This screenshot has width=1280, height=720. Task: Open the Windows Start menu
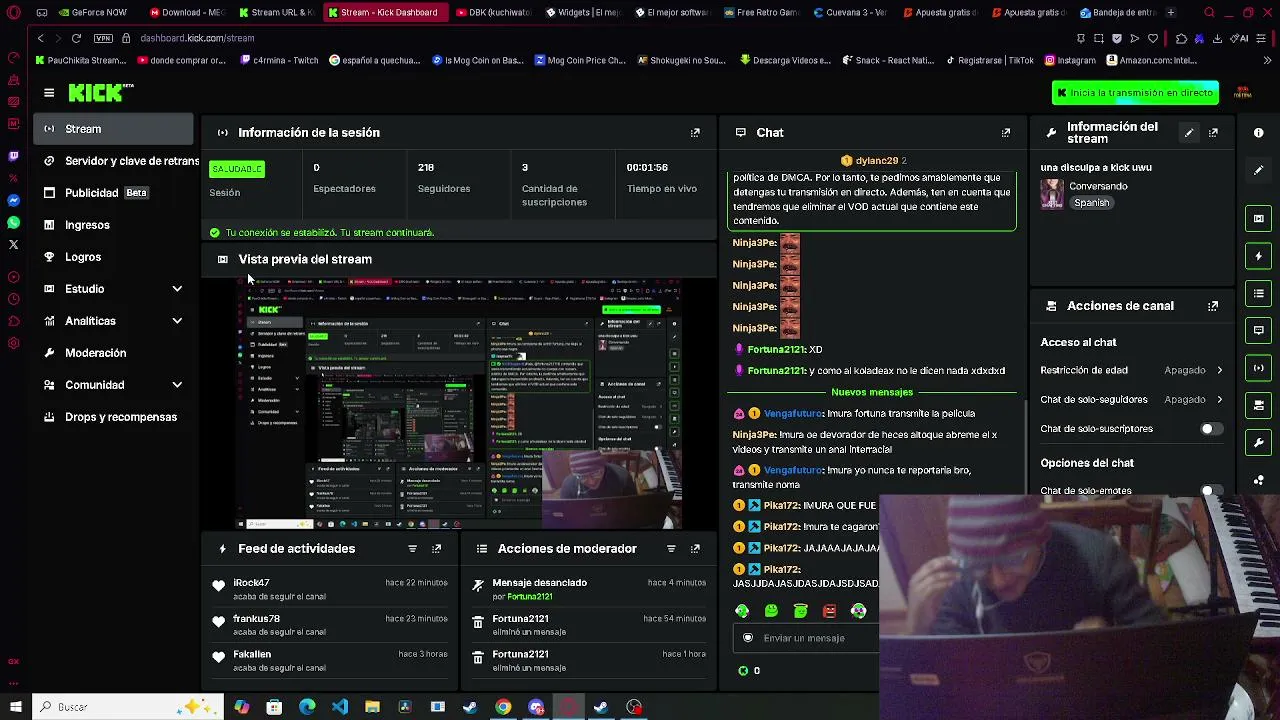point(15,707)
